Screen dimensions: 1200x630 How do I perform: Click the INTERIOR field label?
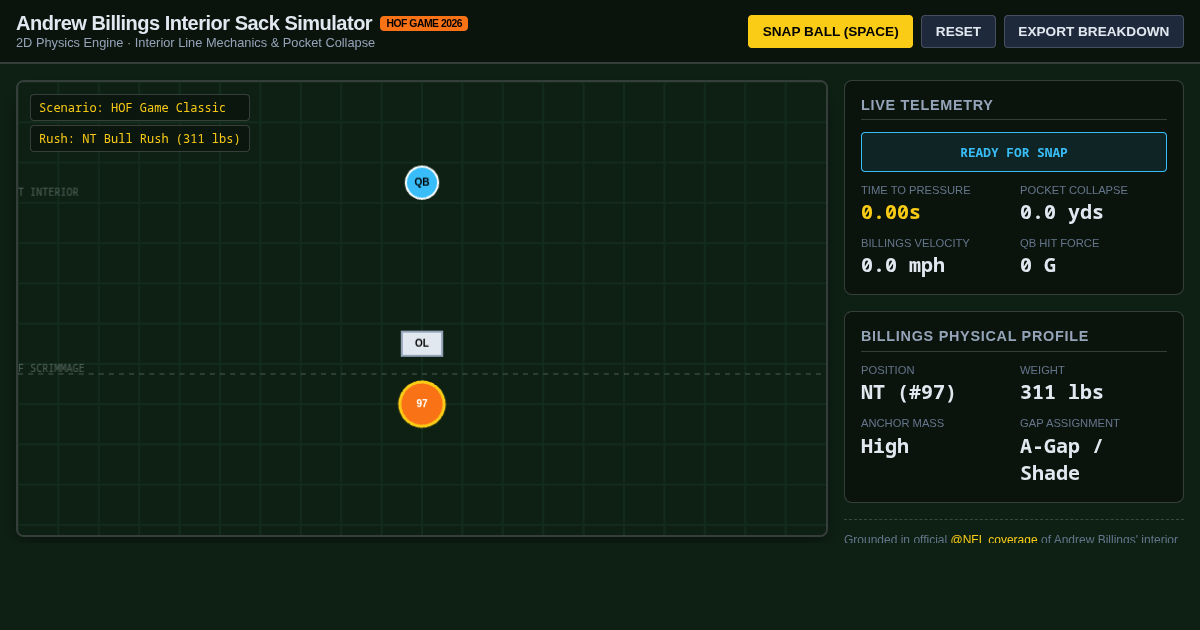(49, 192)
